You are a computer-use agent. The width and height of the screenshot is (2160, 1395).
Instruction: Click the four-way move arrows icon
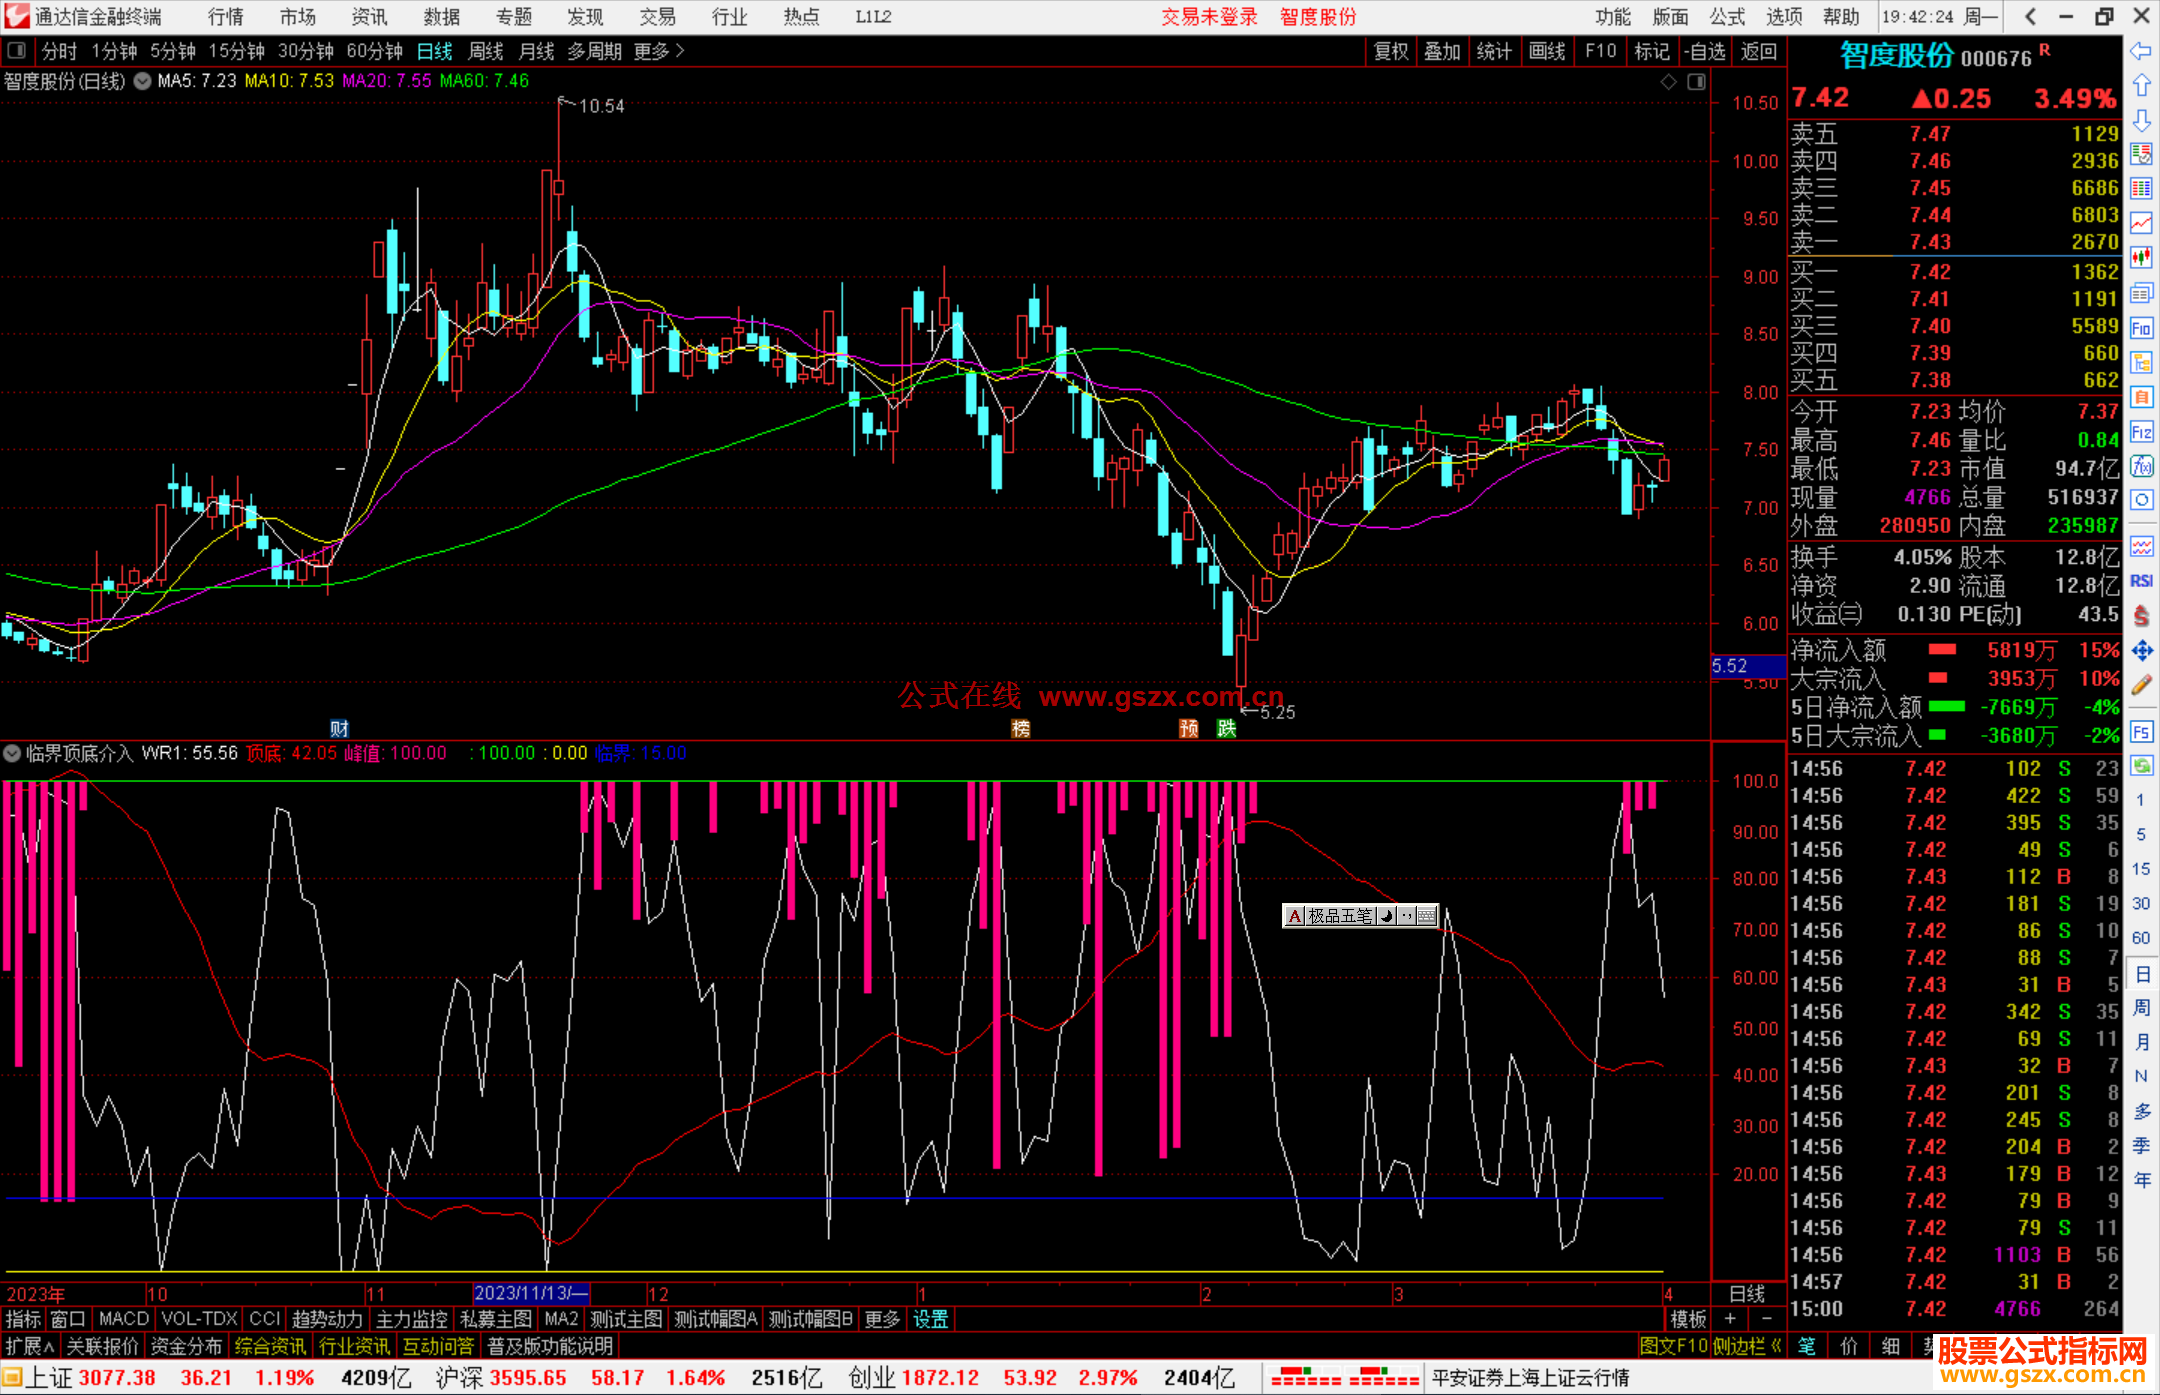click(x=2141, y=651)
